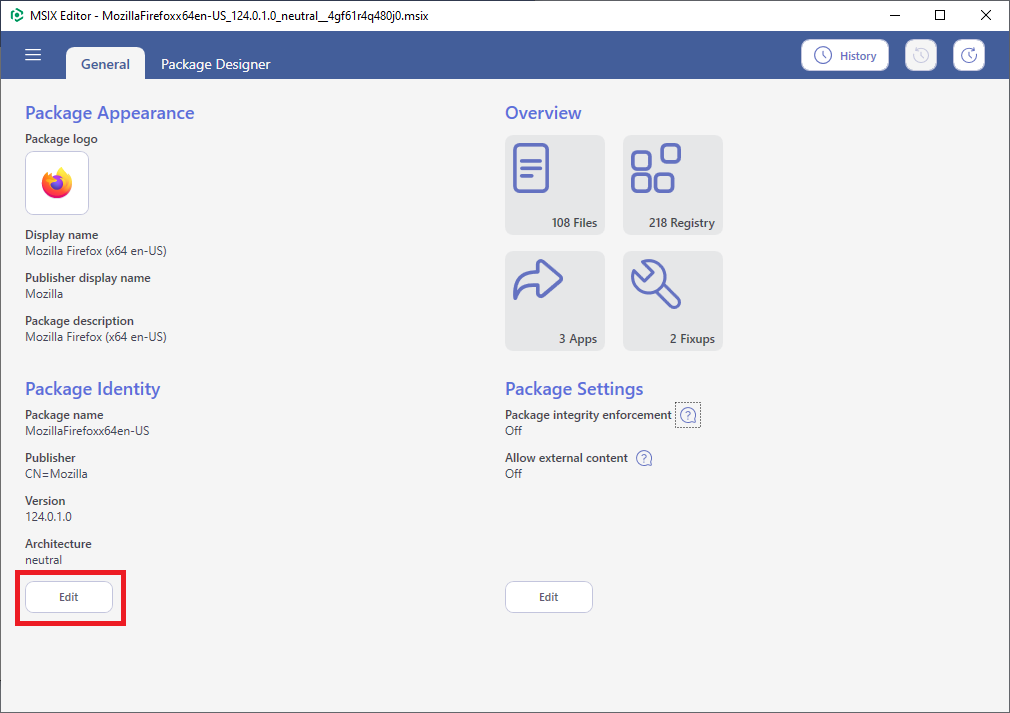Click the 'Package Settings' heading
Viewport: 1010px width, 713px height.
(x=574, y=389)
